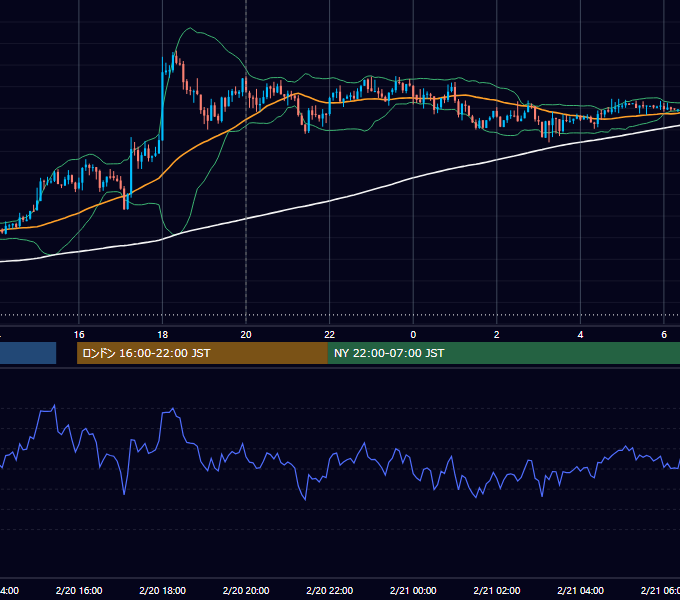Viewport: 680px width, 600px height.
Task: Click the 6 hour label on time axis
Action: tap(664, 335)
